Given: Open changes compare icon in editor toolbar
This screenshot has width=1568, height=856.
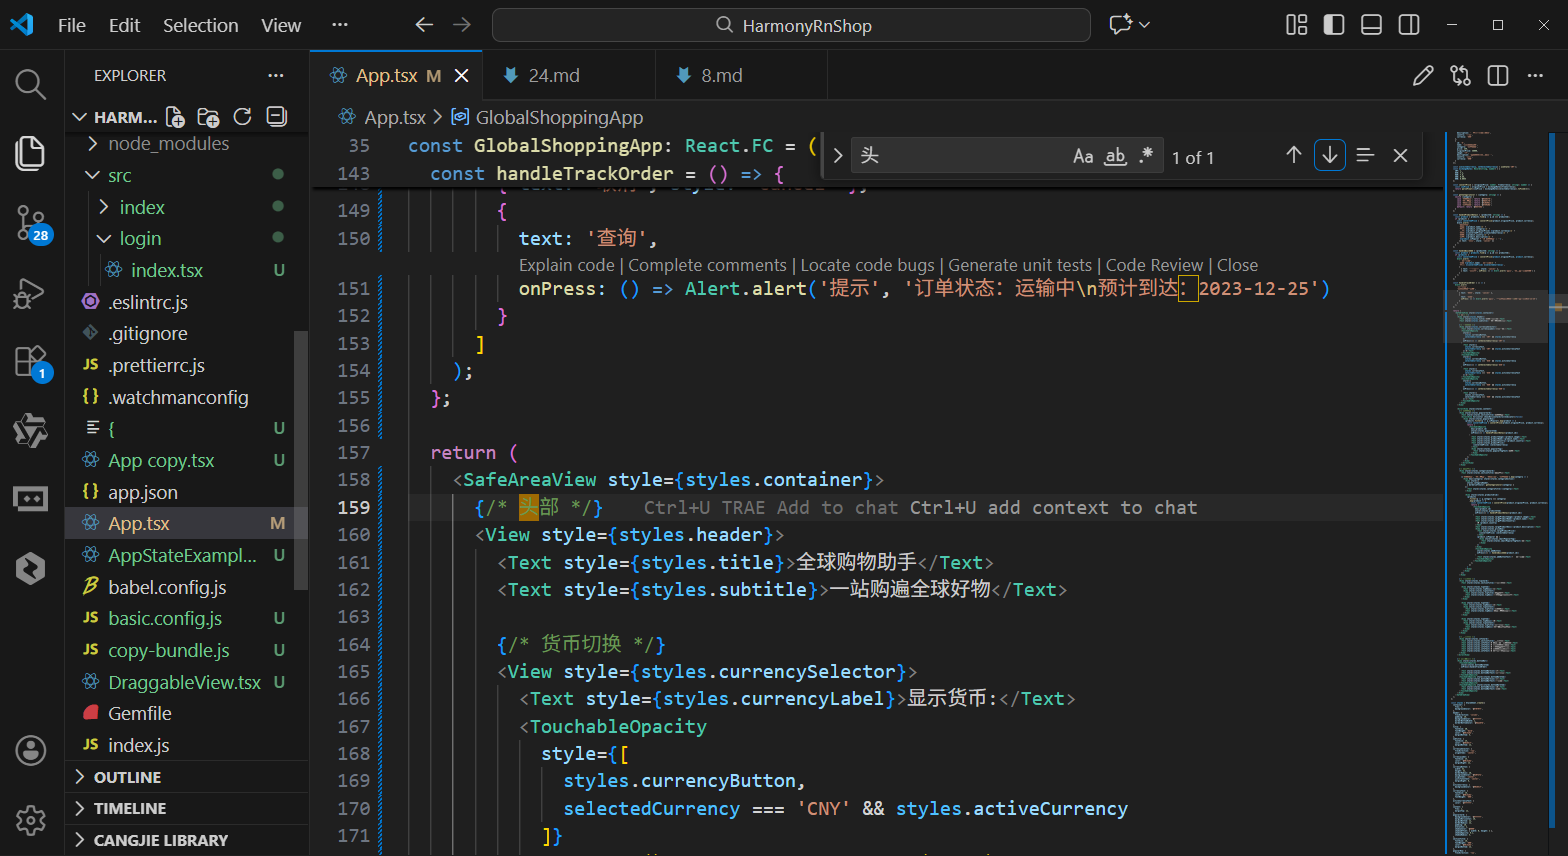Looking at the screenshot, I should pos(1461,75).
